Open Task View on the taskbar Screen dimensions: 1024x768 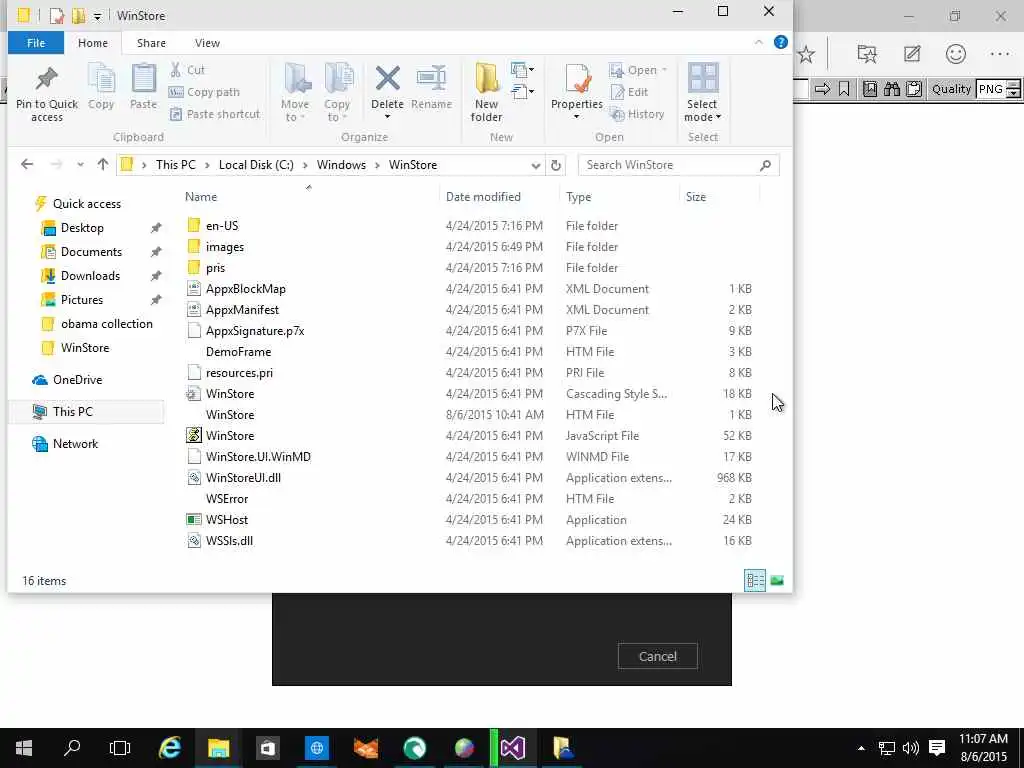120,748
